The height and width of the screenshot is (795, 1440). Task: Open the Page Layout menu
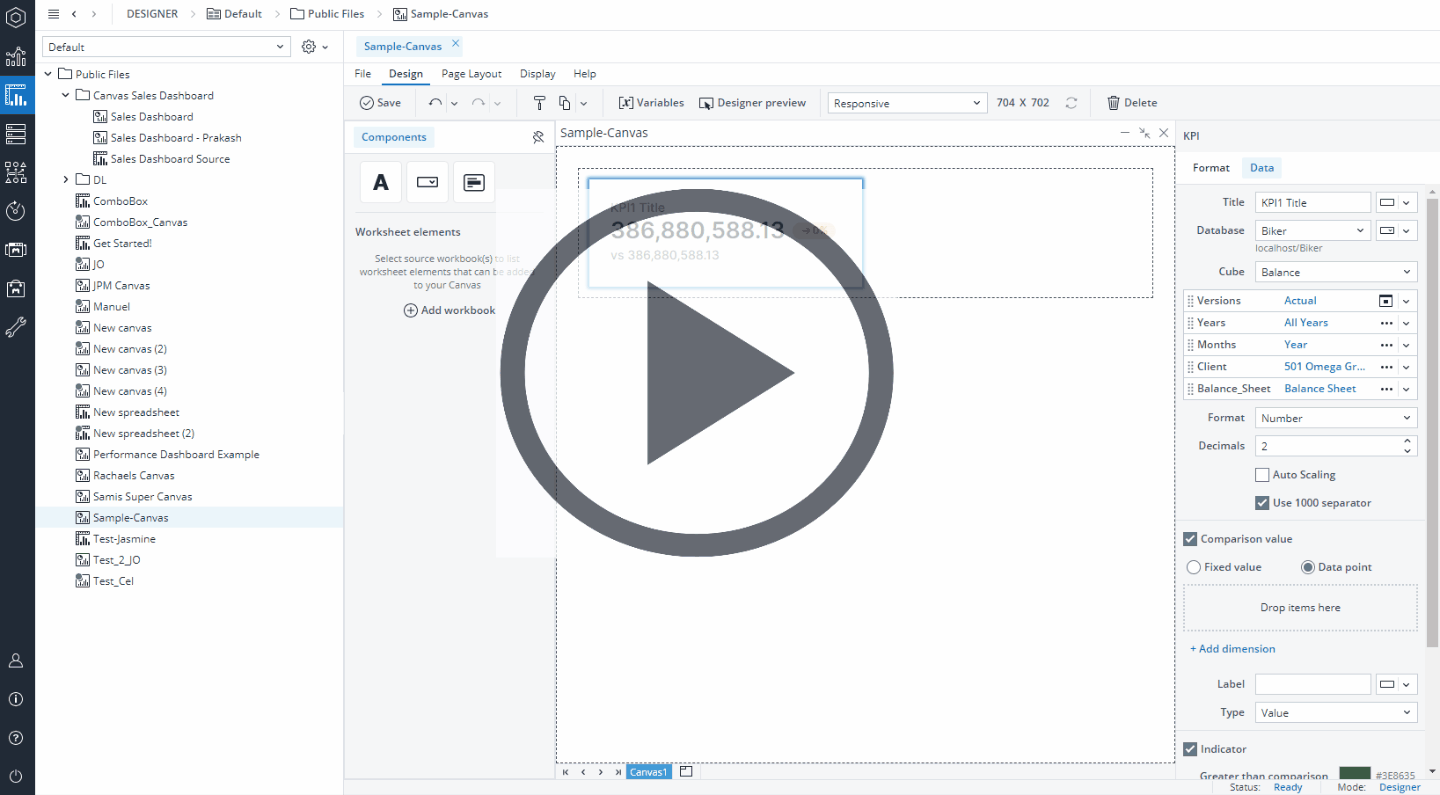click(x=471, y=73)
